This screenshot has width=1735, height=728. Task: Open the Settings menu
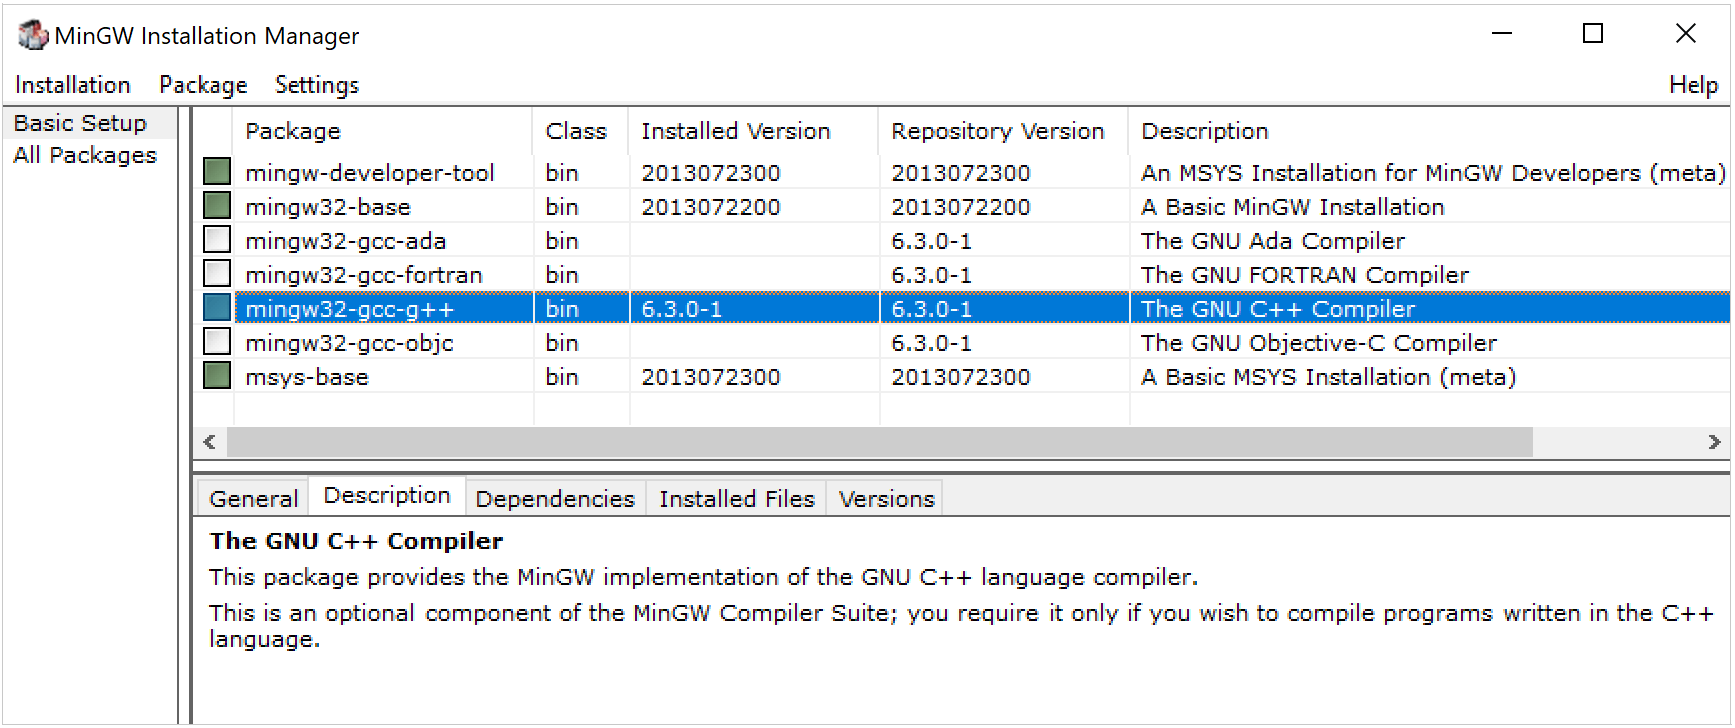click(316, 84)
